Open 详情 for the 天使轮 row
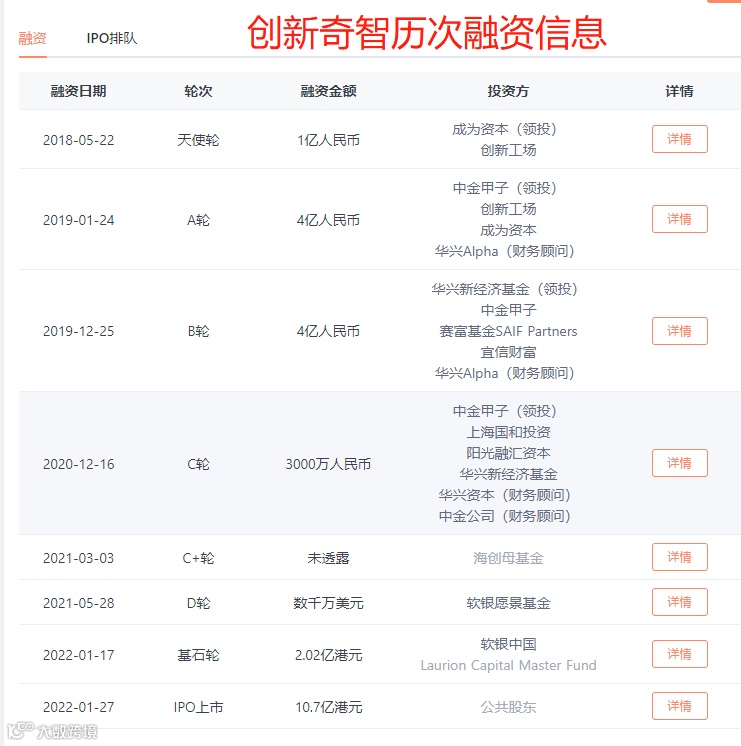741x746 pixels. click(x=680, y=139)
